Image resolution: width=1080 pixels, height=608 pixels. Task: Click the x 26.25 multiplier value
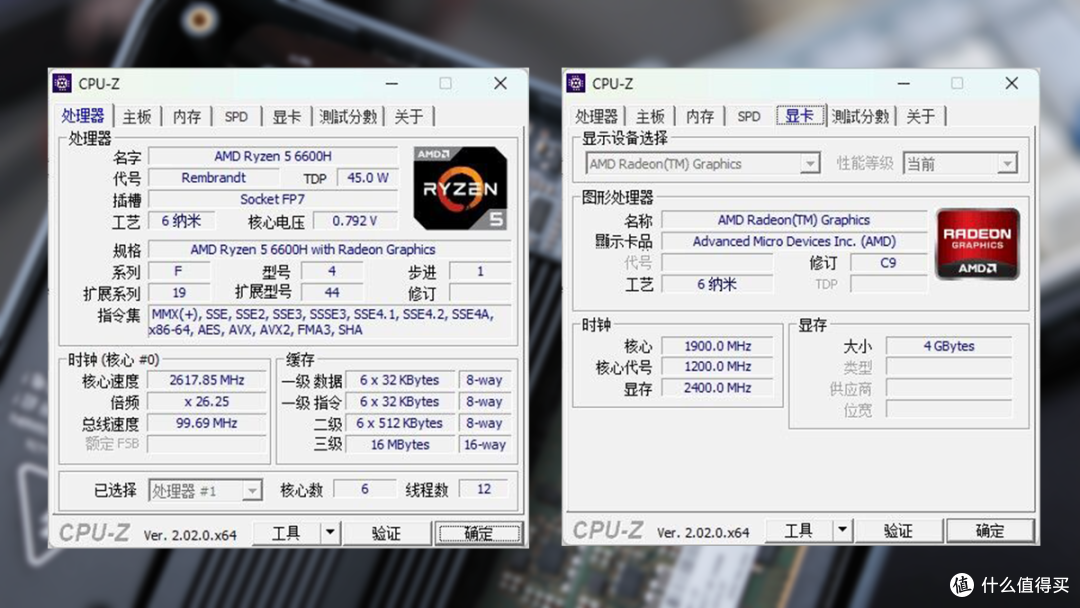[x=207, y=401]
